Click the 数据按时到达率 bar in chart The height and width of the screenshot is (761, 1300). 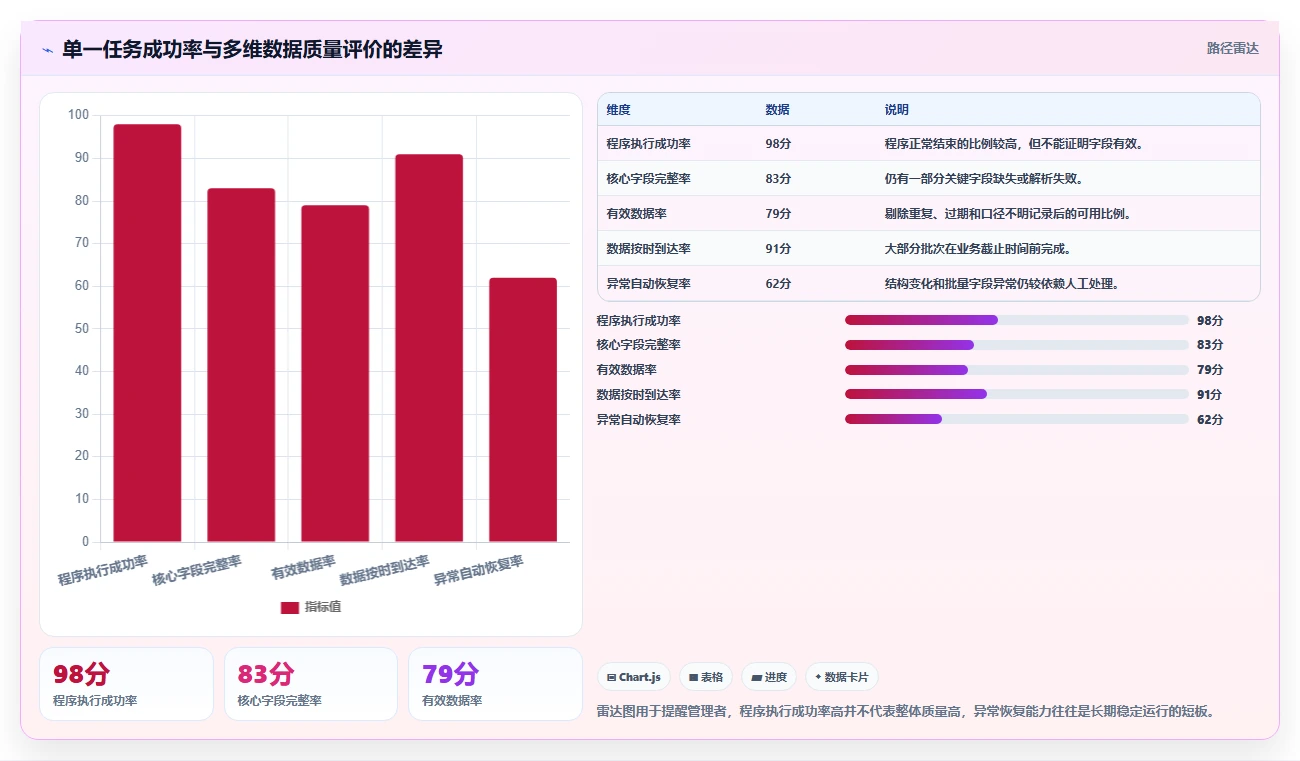(x=429, y=348)
